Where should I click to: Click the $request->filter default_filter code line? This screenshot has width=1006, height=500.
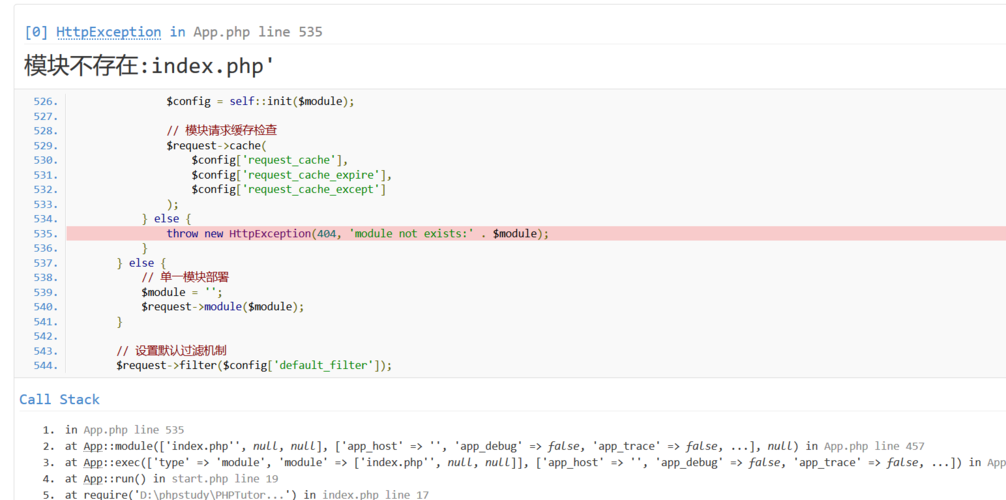click(254, 365)
